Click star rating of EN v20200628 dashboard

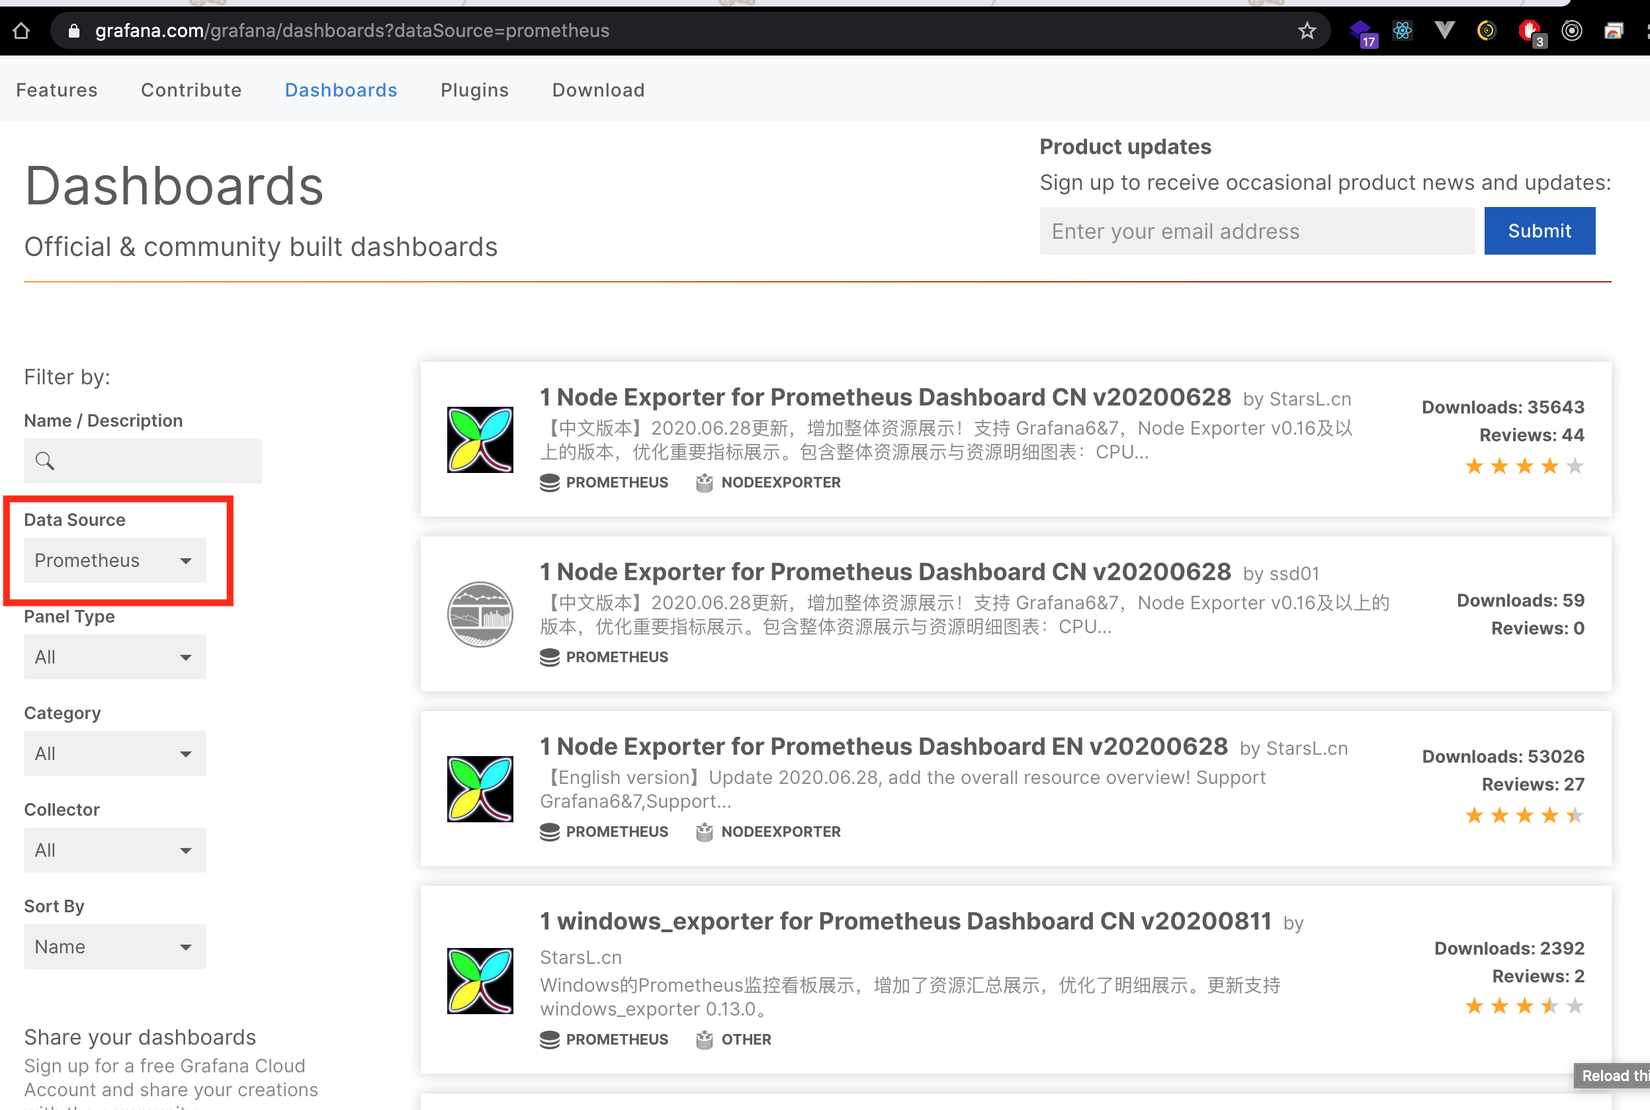(1524, 815)
